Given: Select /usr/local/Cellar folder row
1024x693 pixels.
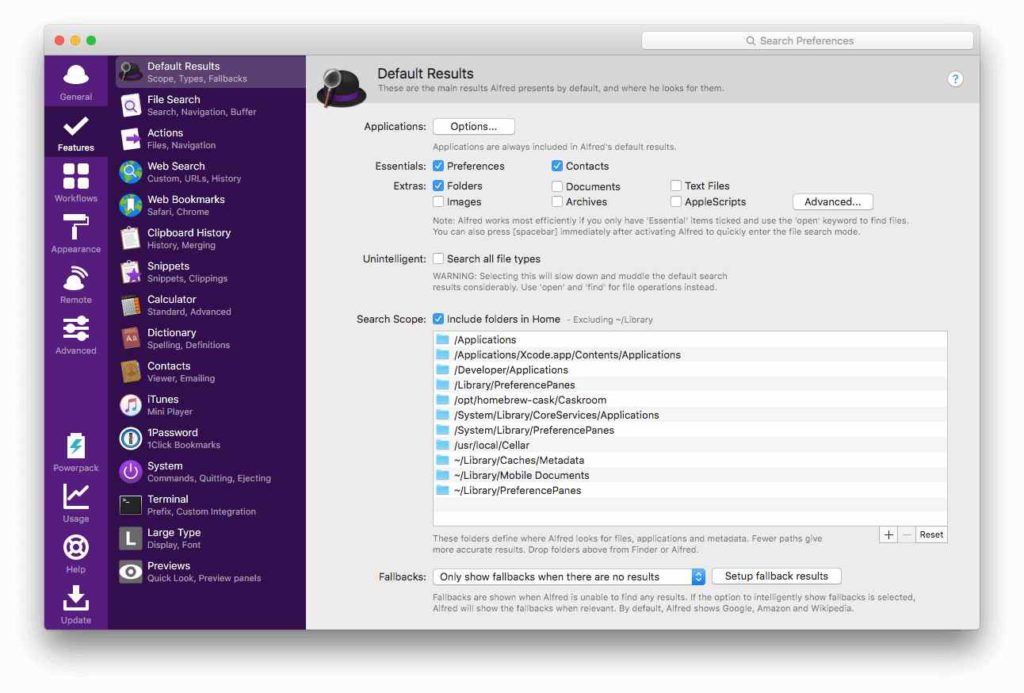Looking at the screenshot, I should coord(690,445).
